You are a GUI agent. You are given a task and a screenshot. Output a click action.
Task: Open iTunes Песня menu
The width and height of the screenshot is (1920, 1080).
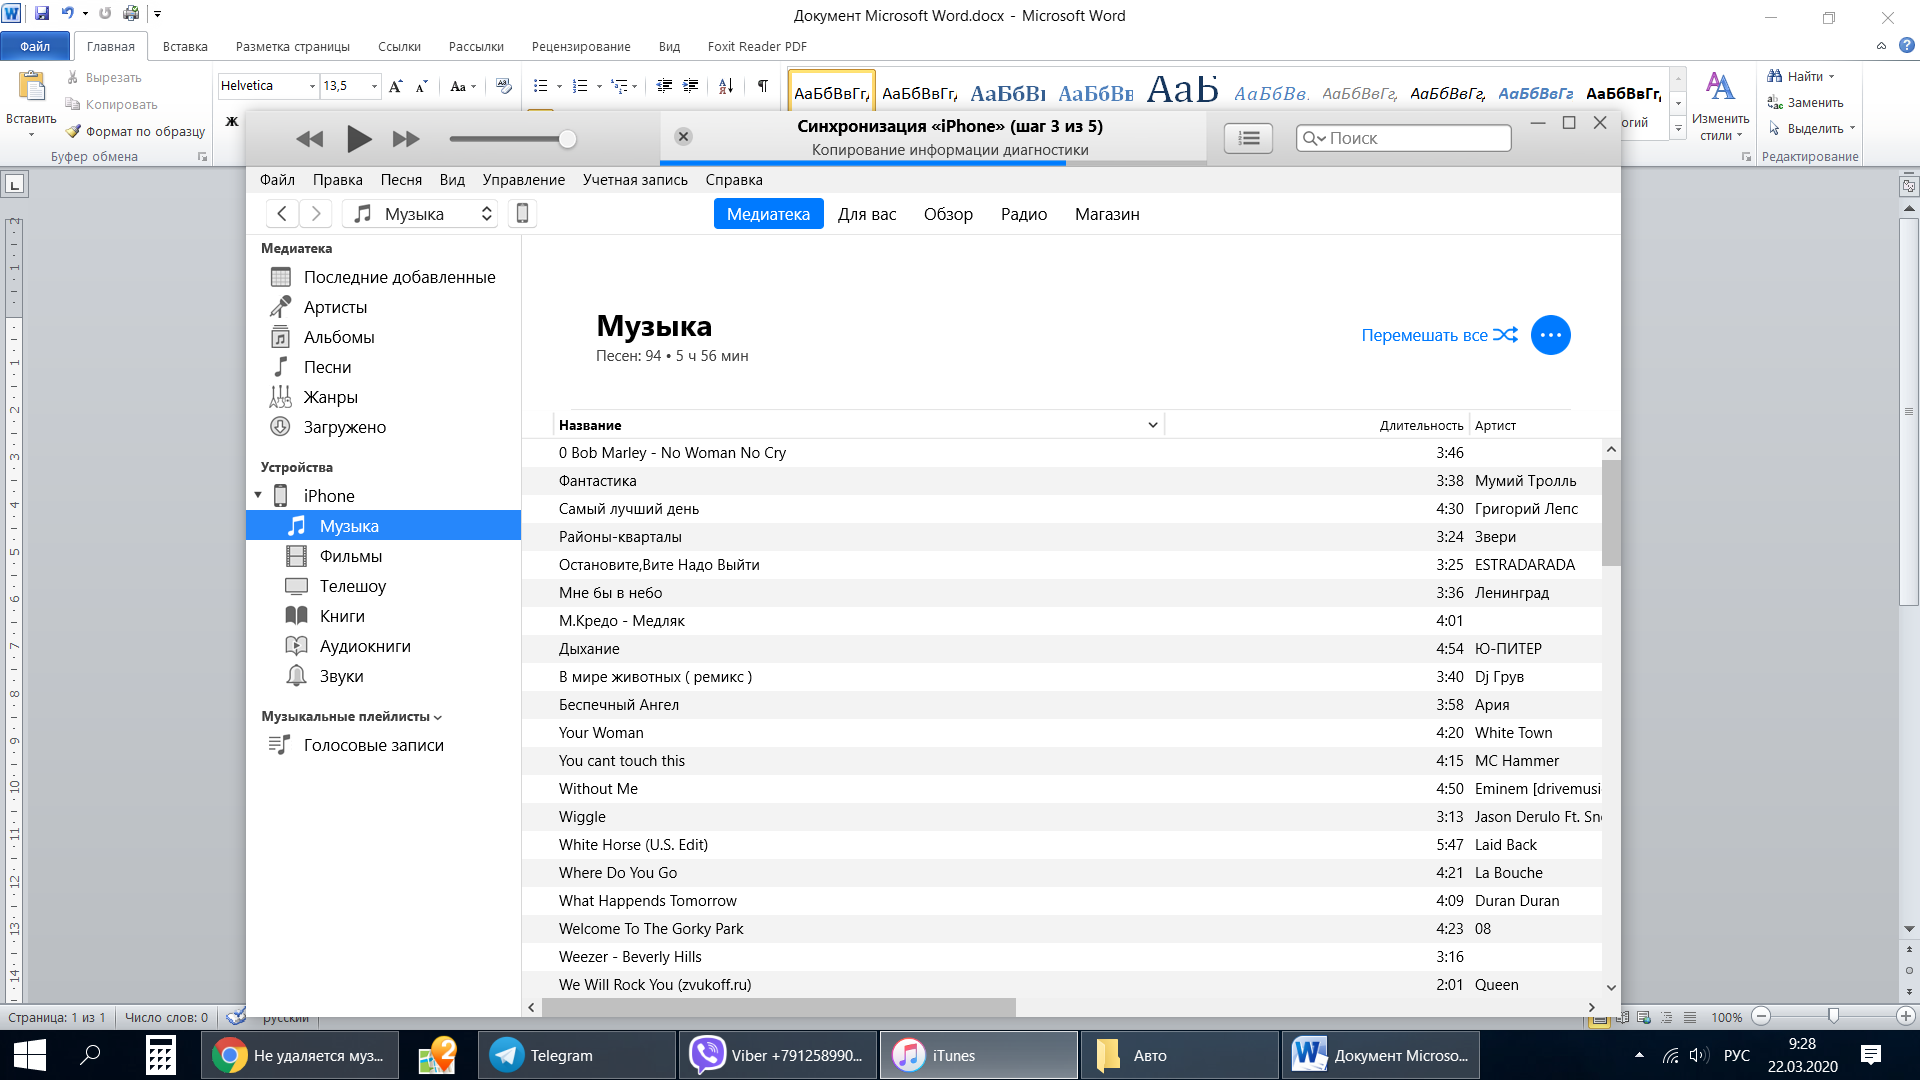point(401,180)
